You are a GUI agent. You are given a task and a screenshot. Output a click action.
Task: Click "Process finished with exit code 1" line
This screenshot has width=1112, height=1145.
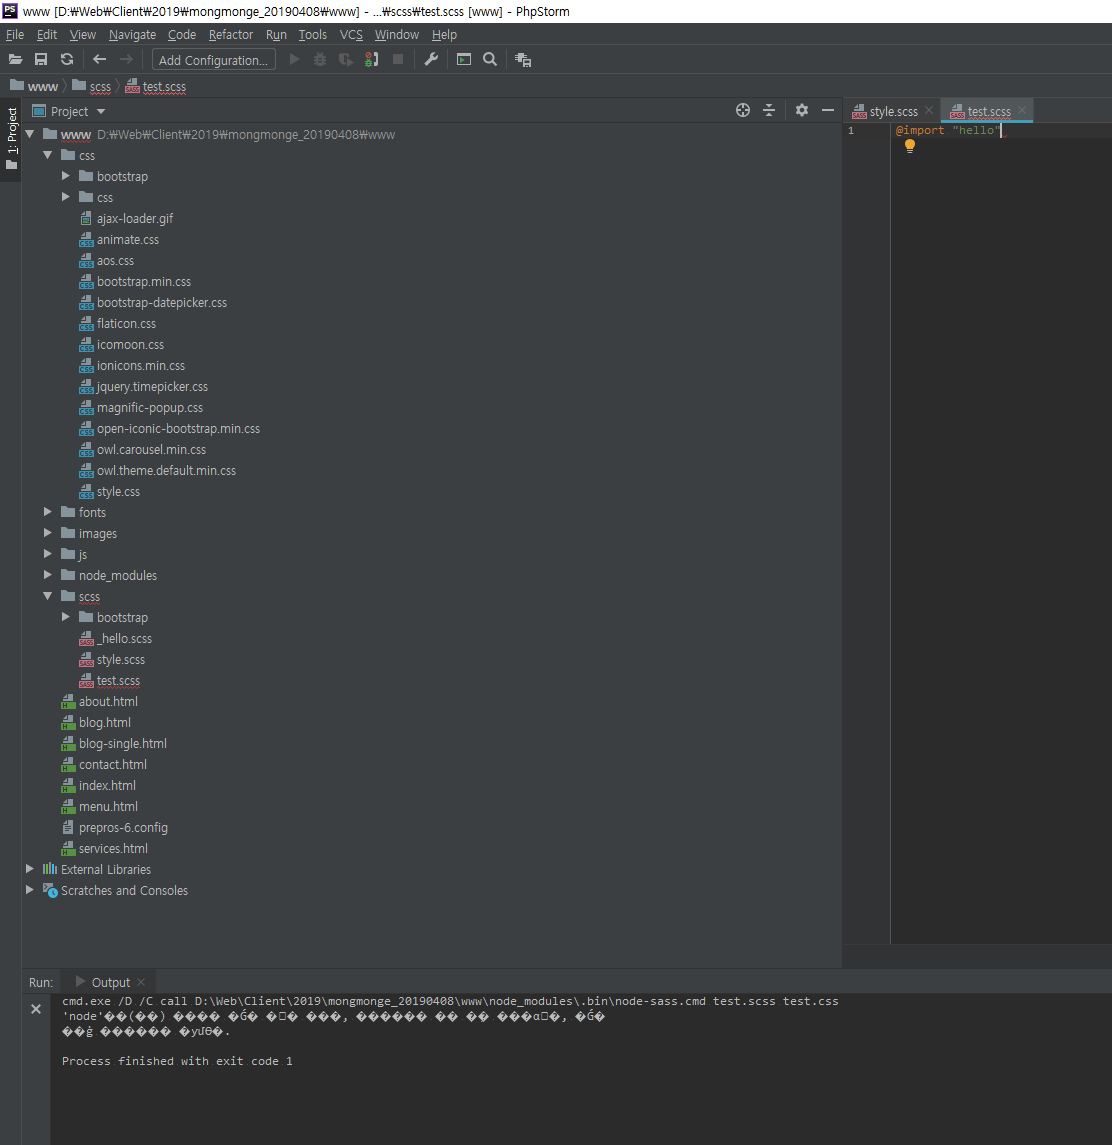[177, 1061]
